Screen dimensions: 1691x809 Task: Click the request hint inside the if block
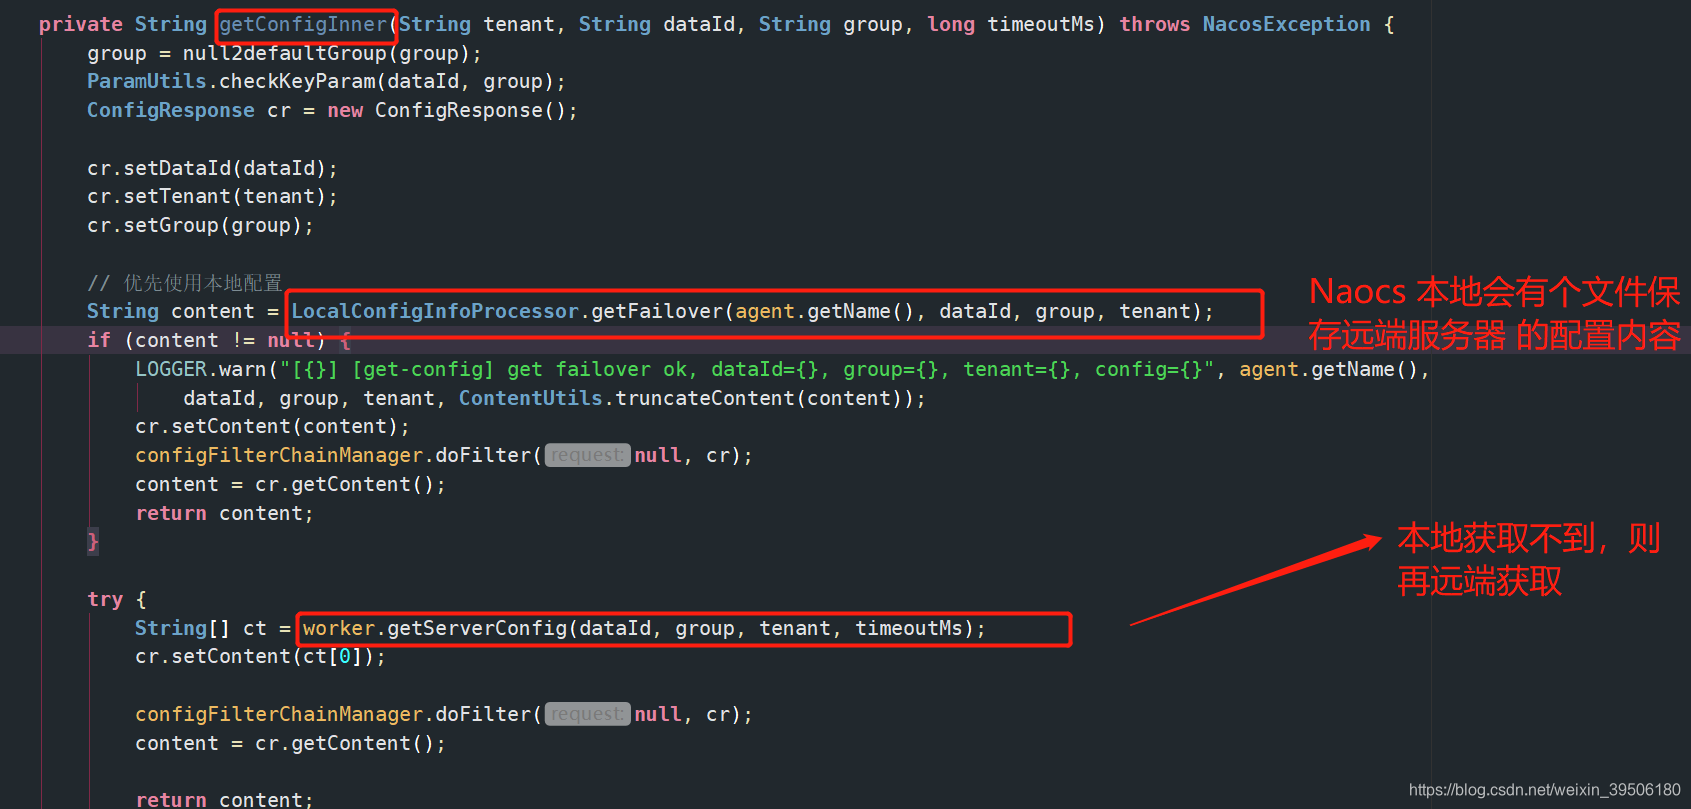[x=587, y=455]
